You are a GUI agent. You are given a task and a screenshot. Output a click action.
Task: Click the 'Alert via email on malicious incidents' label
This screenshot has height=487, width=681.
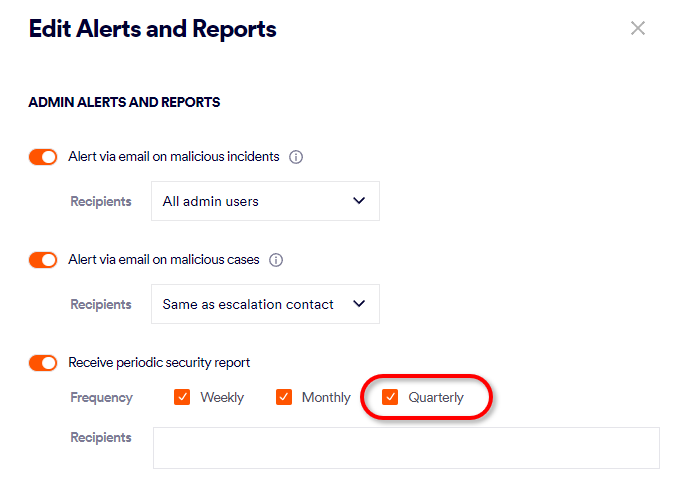click(173, 157)
